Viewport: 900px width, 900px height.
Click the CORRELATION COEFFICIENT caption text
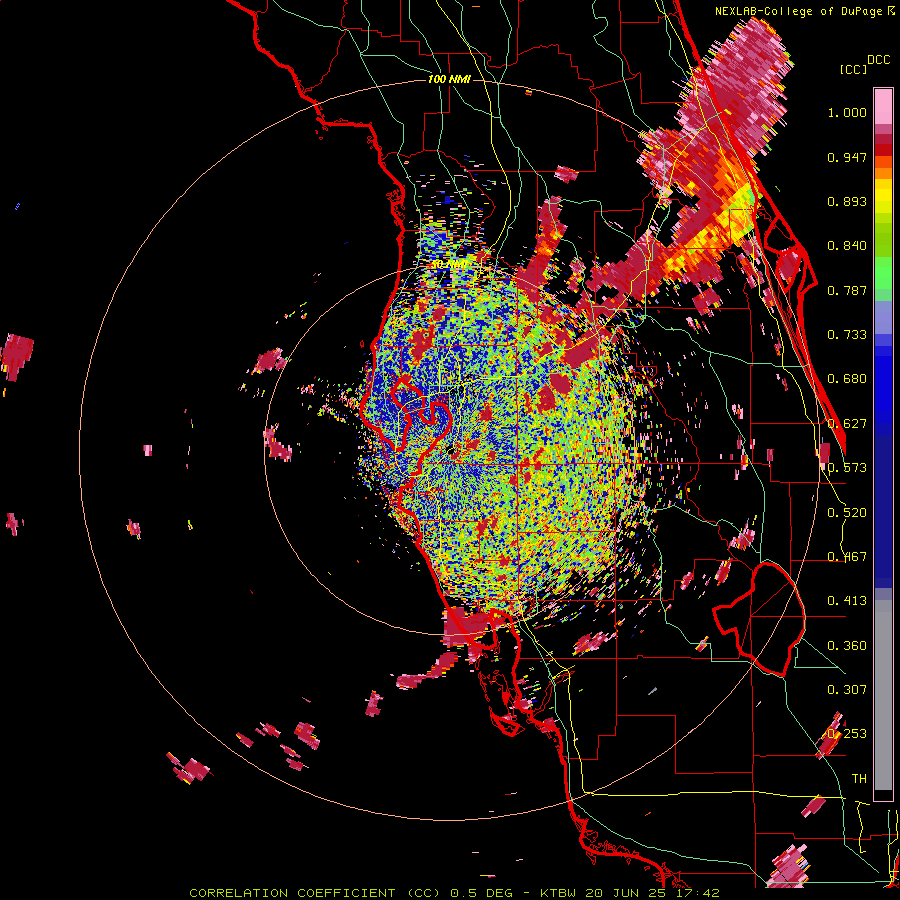point(292,893)
